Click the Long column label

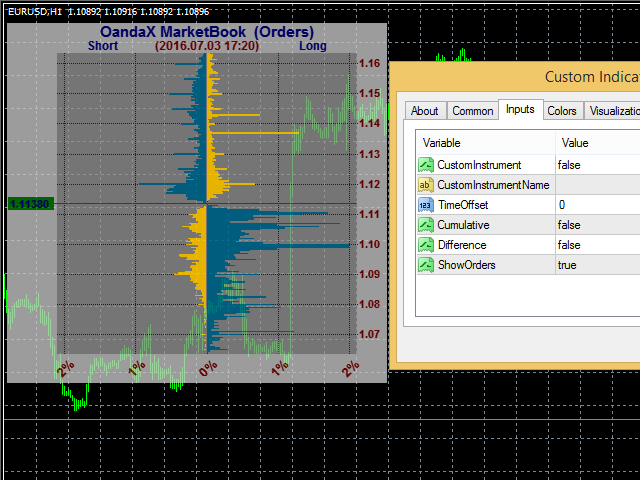pyautogui.click(x=313, y=46)
